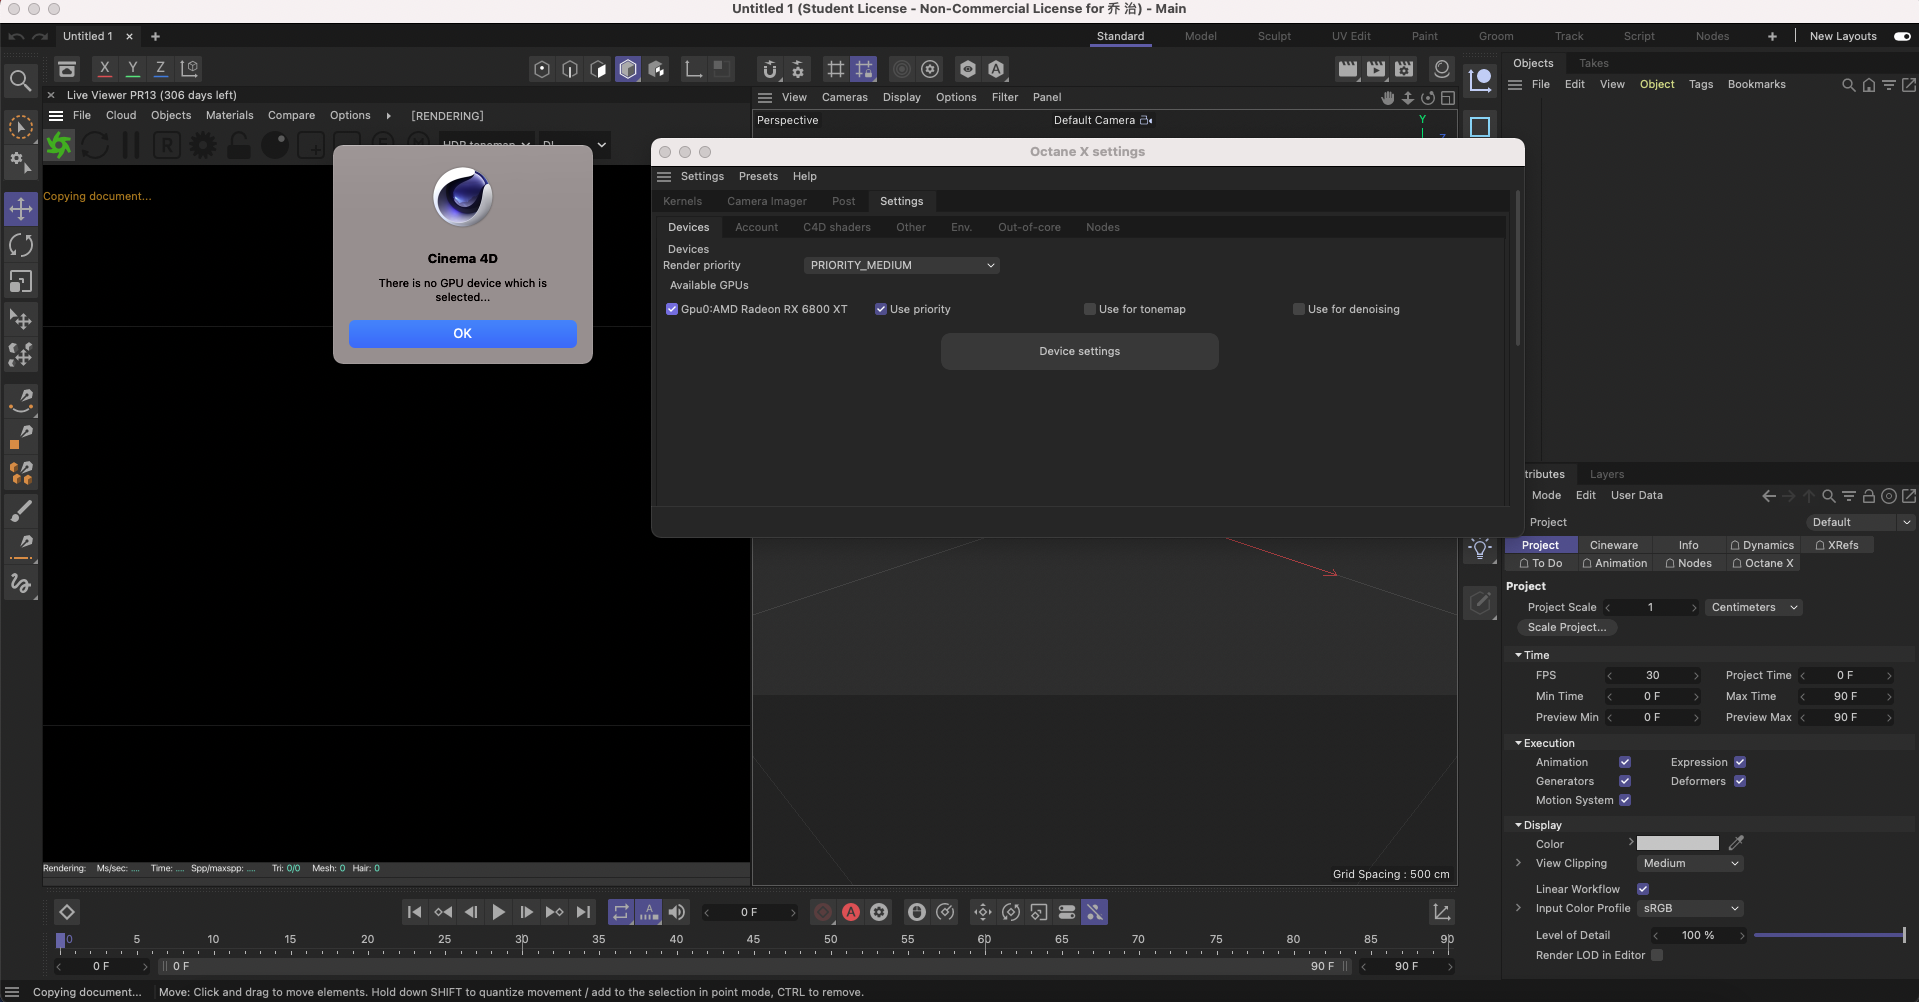Open the Objects panel search icon
Screen dimensions: 1919x1002
1849,85
